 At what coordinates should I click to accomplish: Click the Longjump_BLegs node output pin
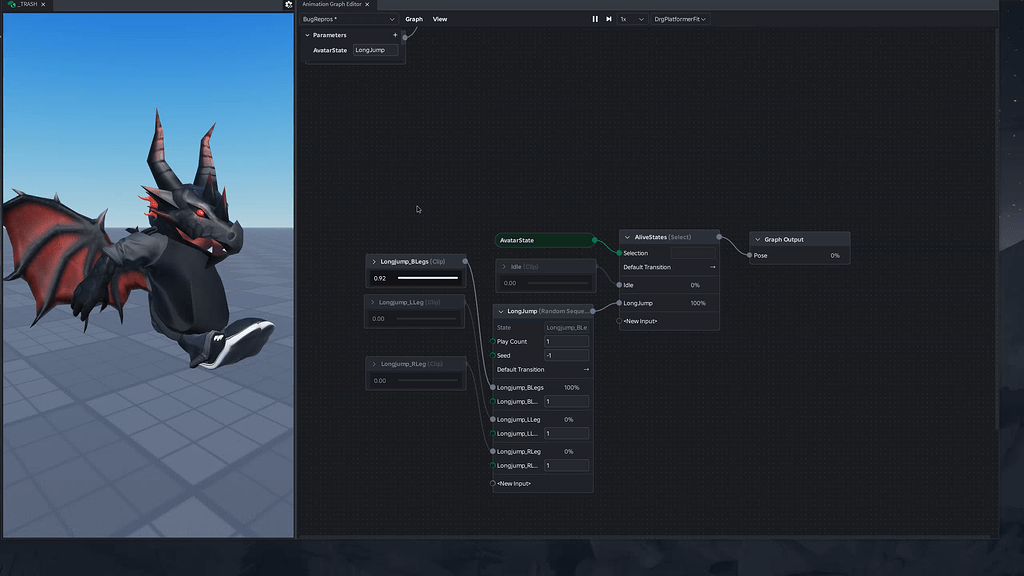[x=465, y=261]
